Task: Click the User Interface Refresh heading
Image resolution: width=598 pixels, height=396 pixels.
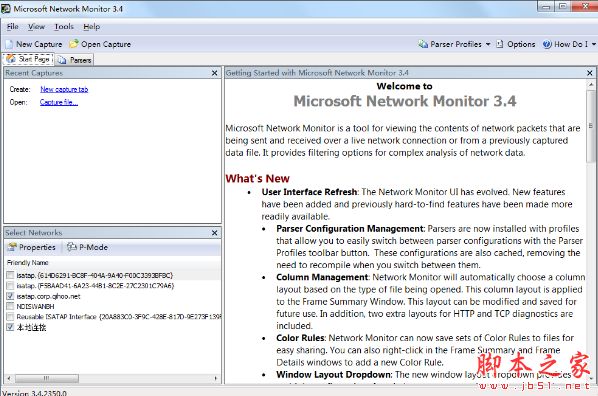Action: [x=309, y=192]
